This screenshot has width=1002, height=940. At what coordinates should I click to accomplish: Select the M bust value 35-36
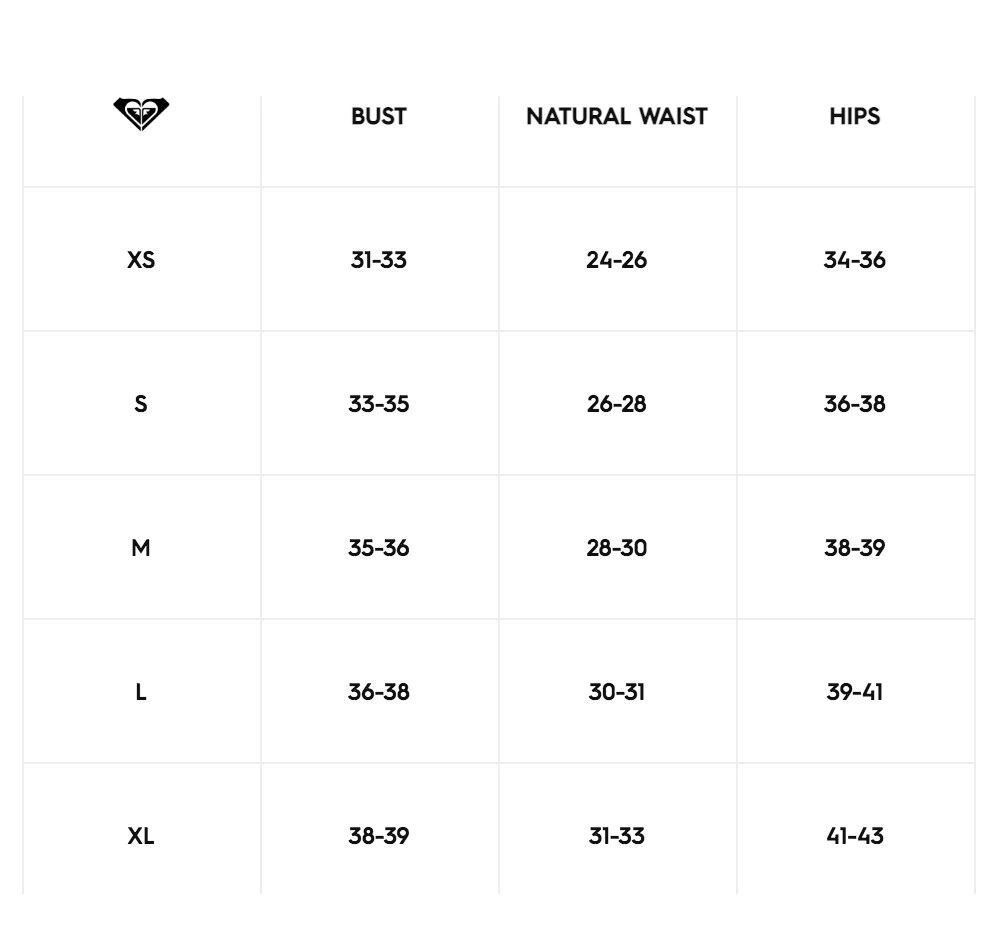coord(379,548)
